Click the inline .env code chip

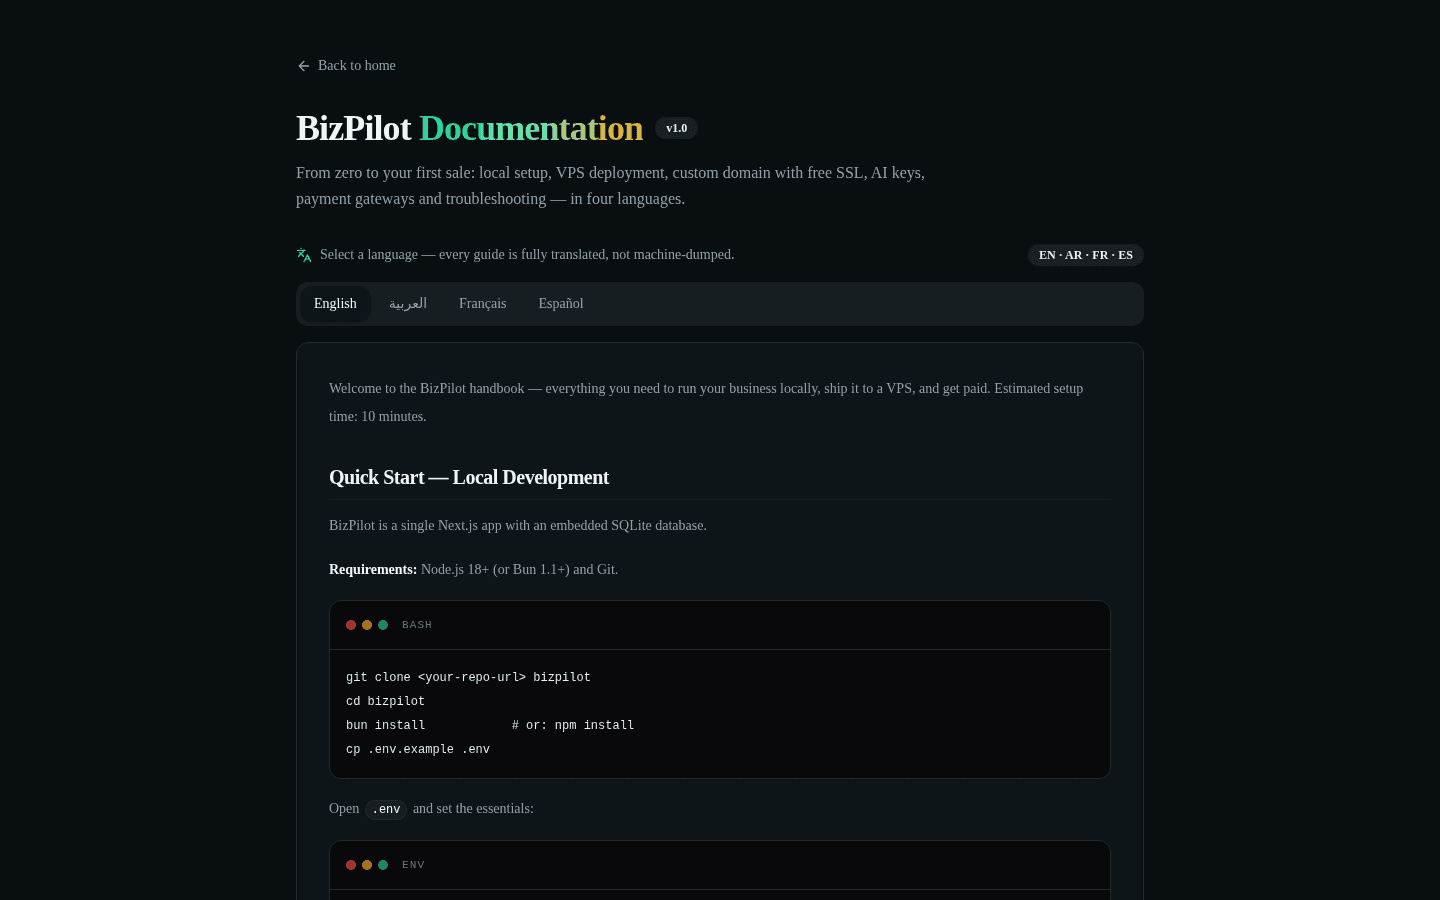[386, 809]
